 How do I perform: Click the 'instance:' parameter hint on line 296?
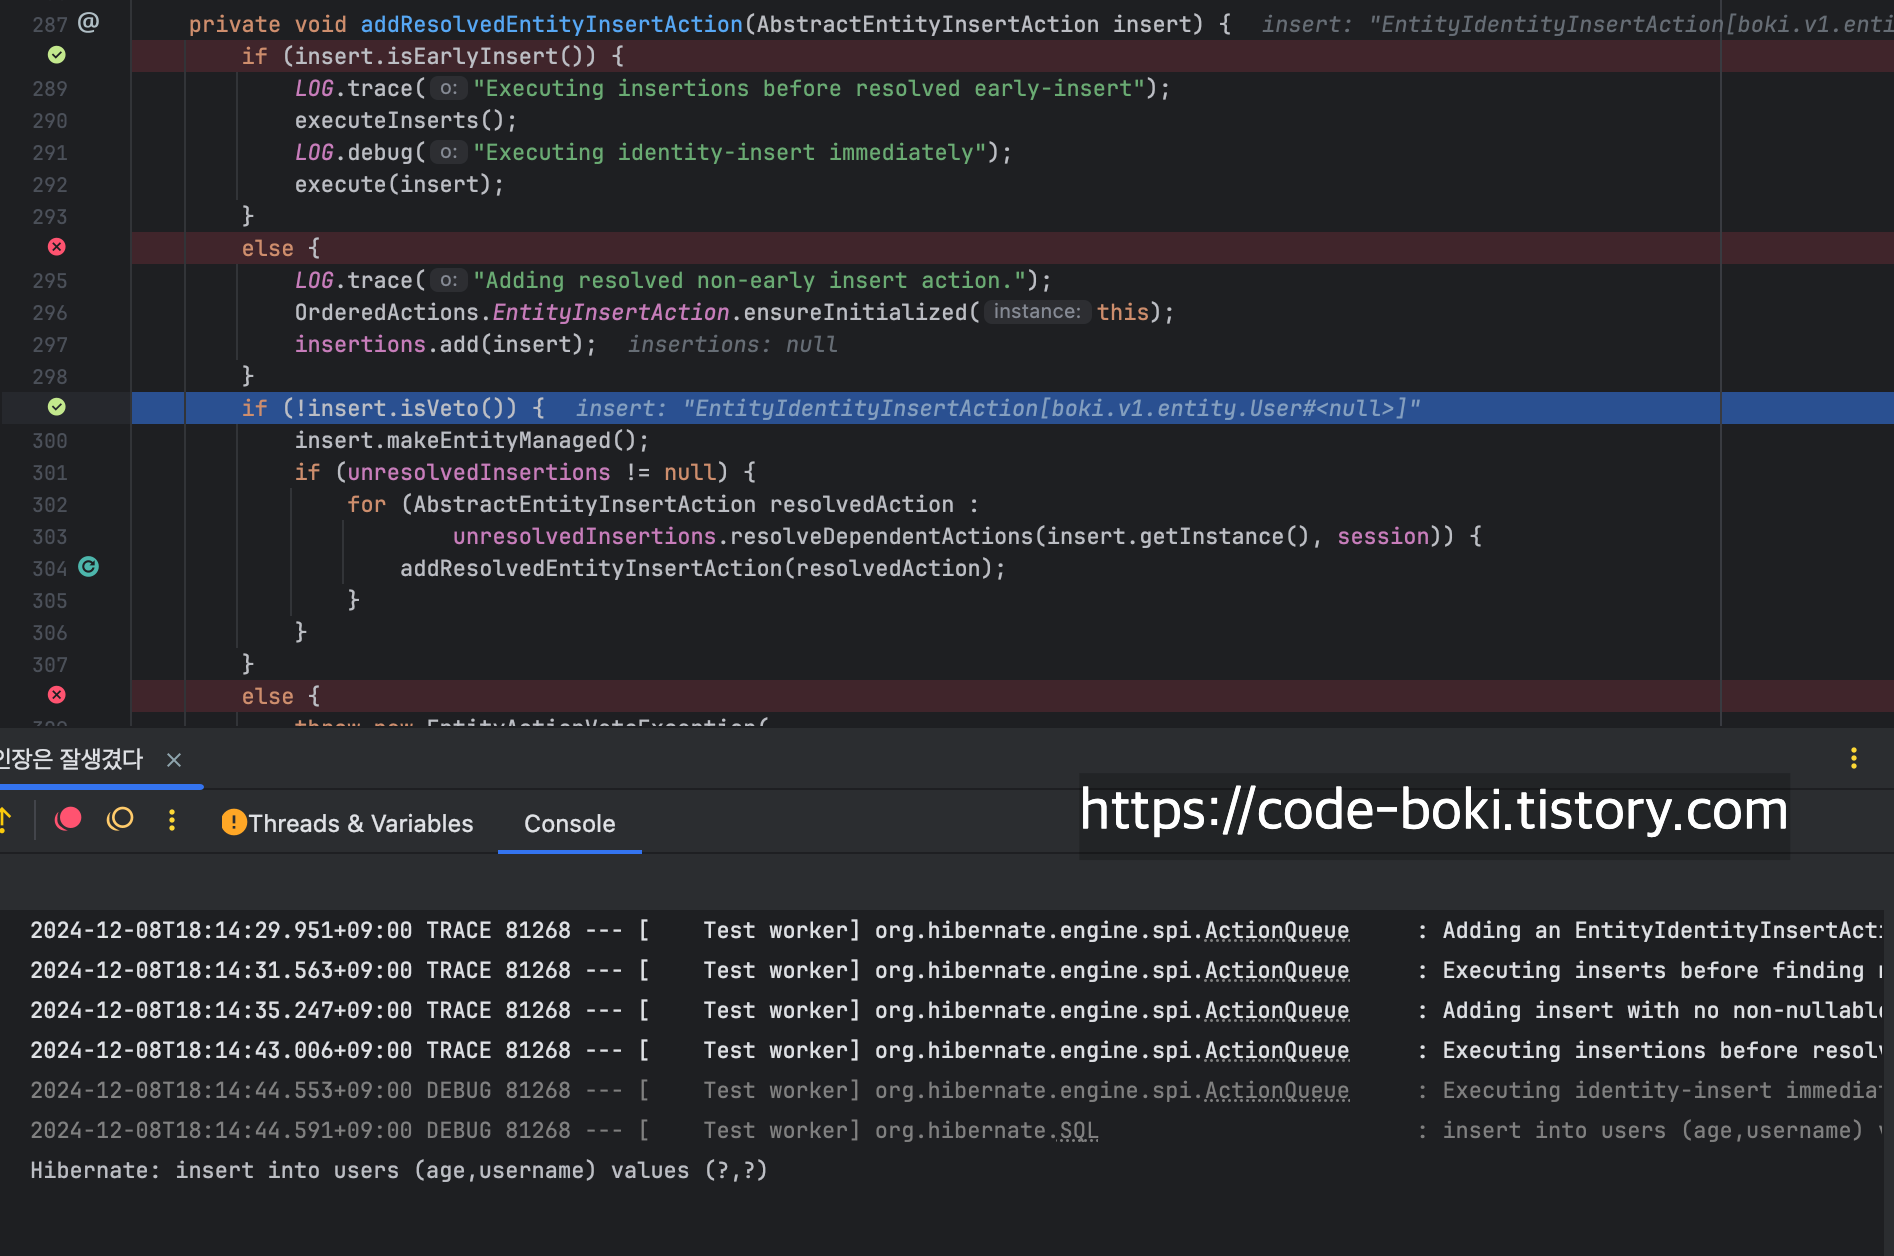(1037, 312)
